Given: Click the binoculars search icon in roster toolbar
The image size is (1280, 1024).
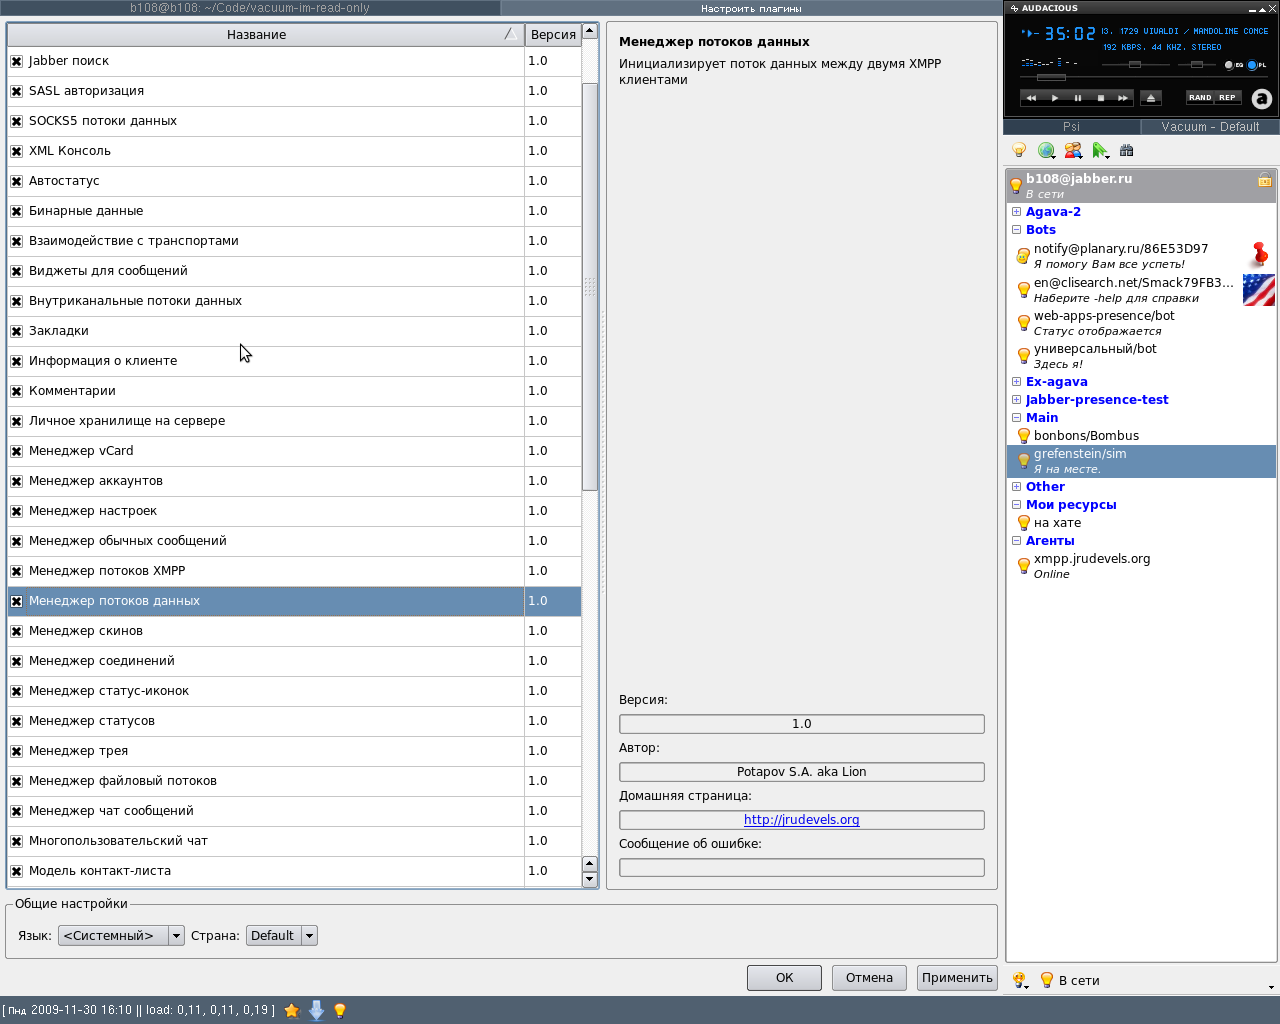Looking at the screenshot, I should (x=1127, y=151).
